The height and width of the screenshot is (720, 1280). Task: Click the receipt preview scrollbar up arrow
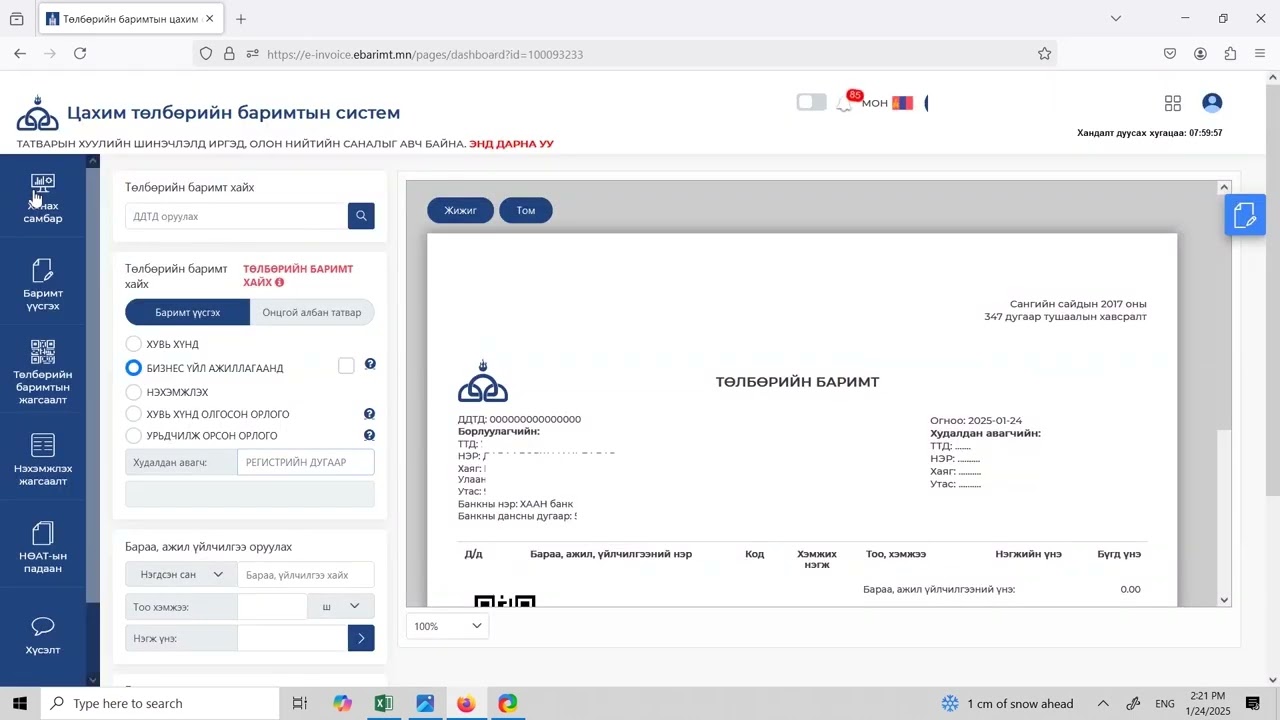(x=1224, y=187)
